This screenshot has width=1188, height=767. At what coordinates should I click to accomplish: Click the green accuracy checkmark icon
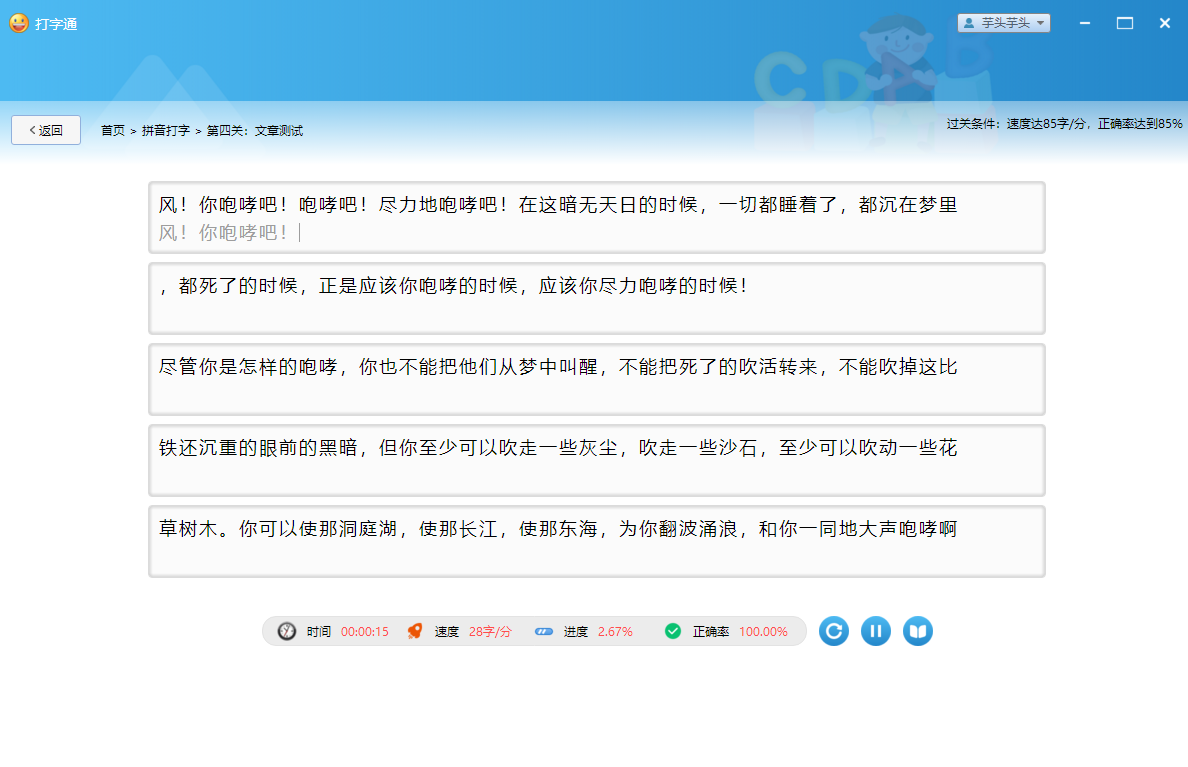(x=673, y=631)
